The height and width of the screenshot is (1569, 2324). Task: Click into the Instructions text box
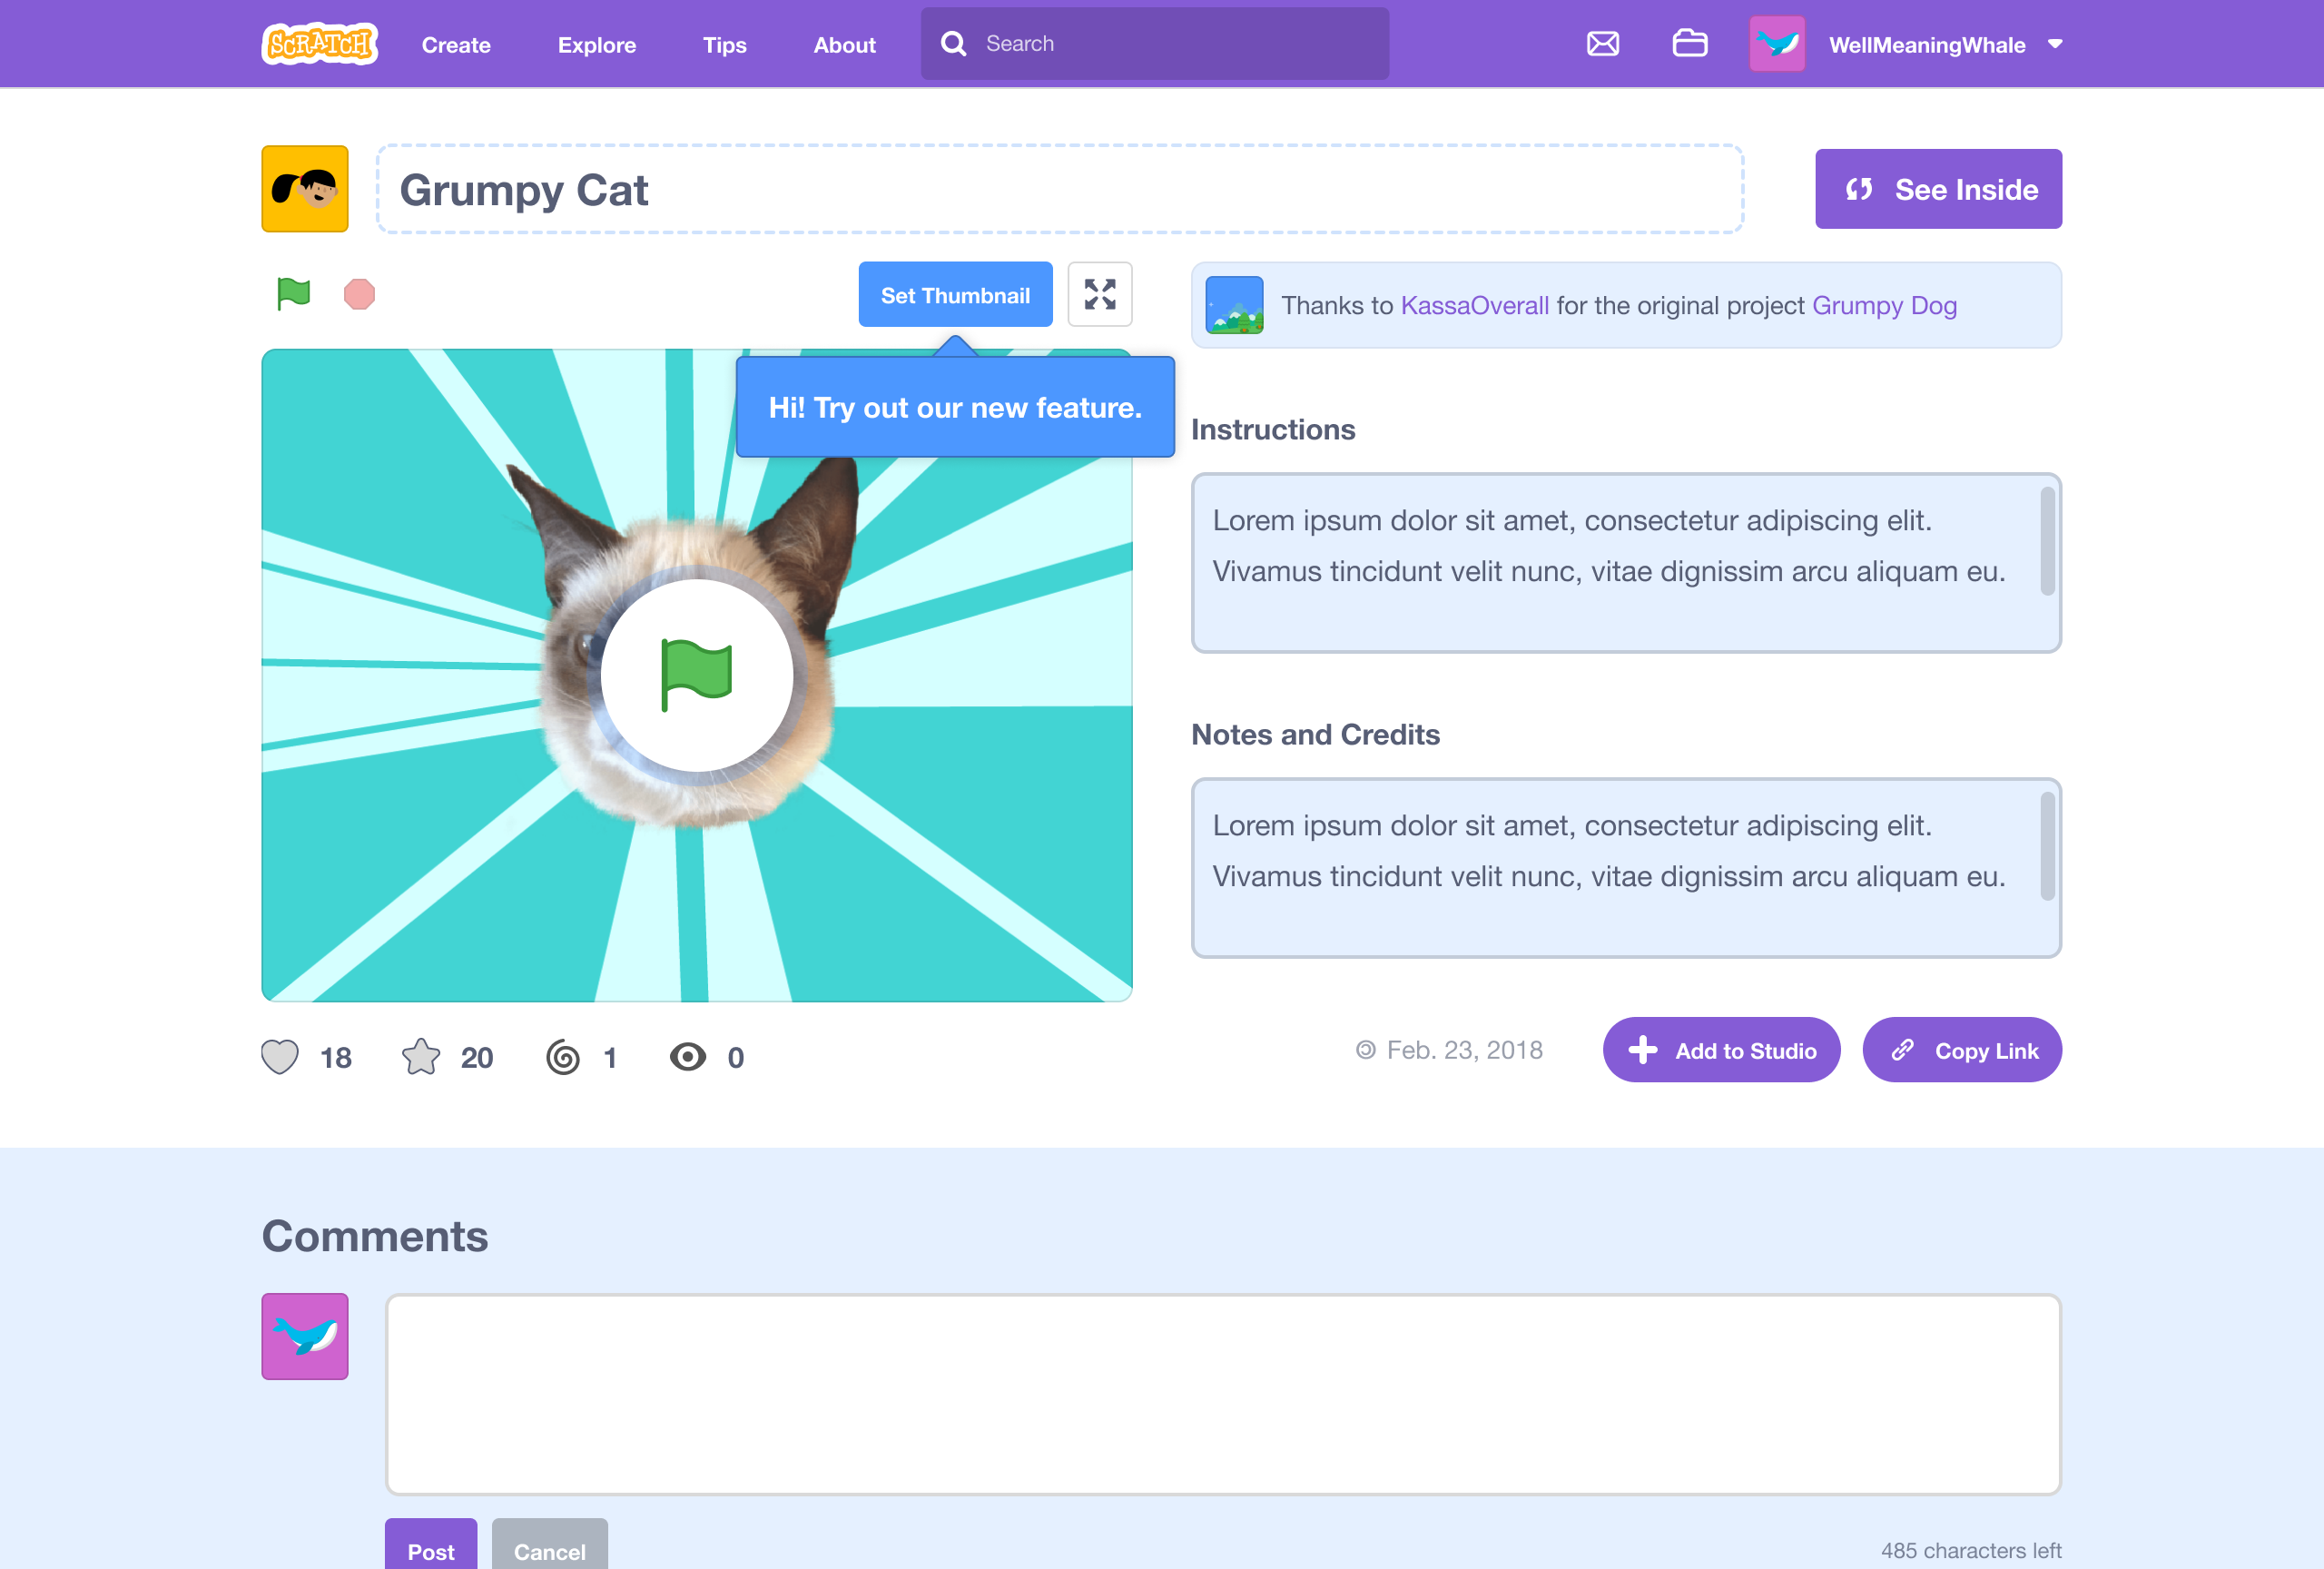(1626, 563)
